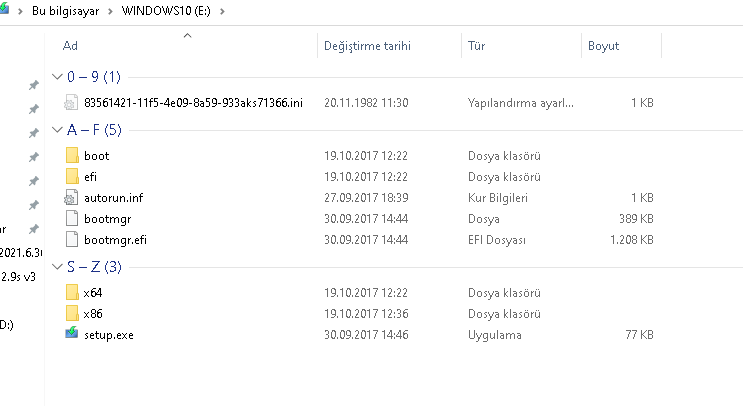743x406 pixels.
Task: Navigate to Bu bilgisayar in breadcrumb
Action: (63, 11)
